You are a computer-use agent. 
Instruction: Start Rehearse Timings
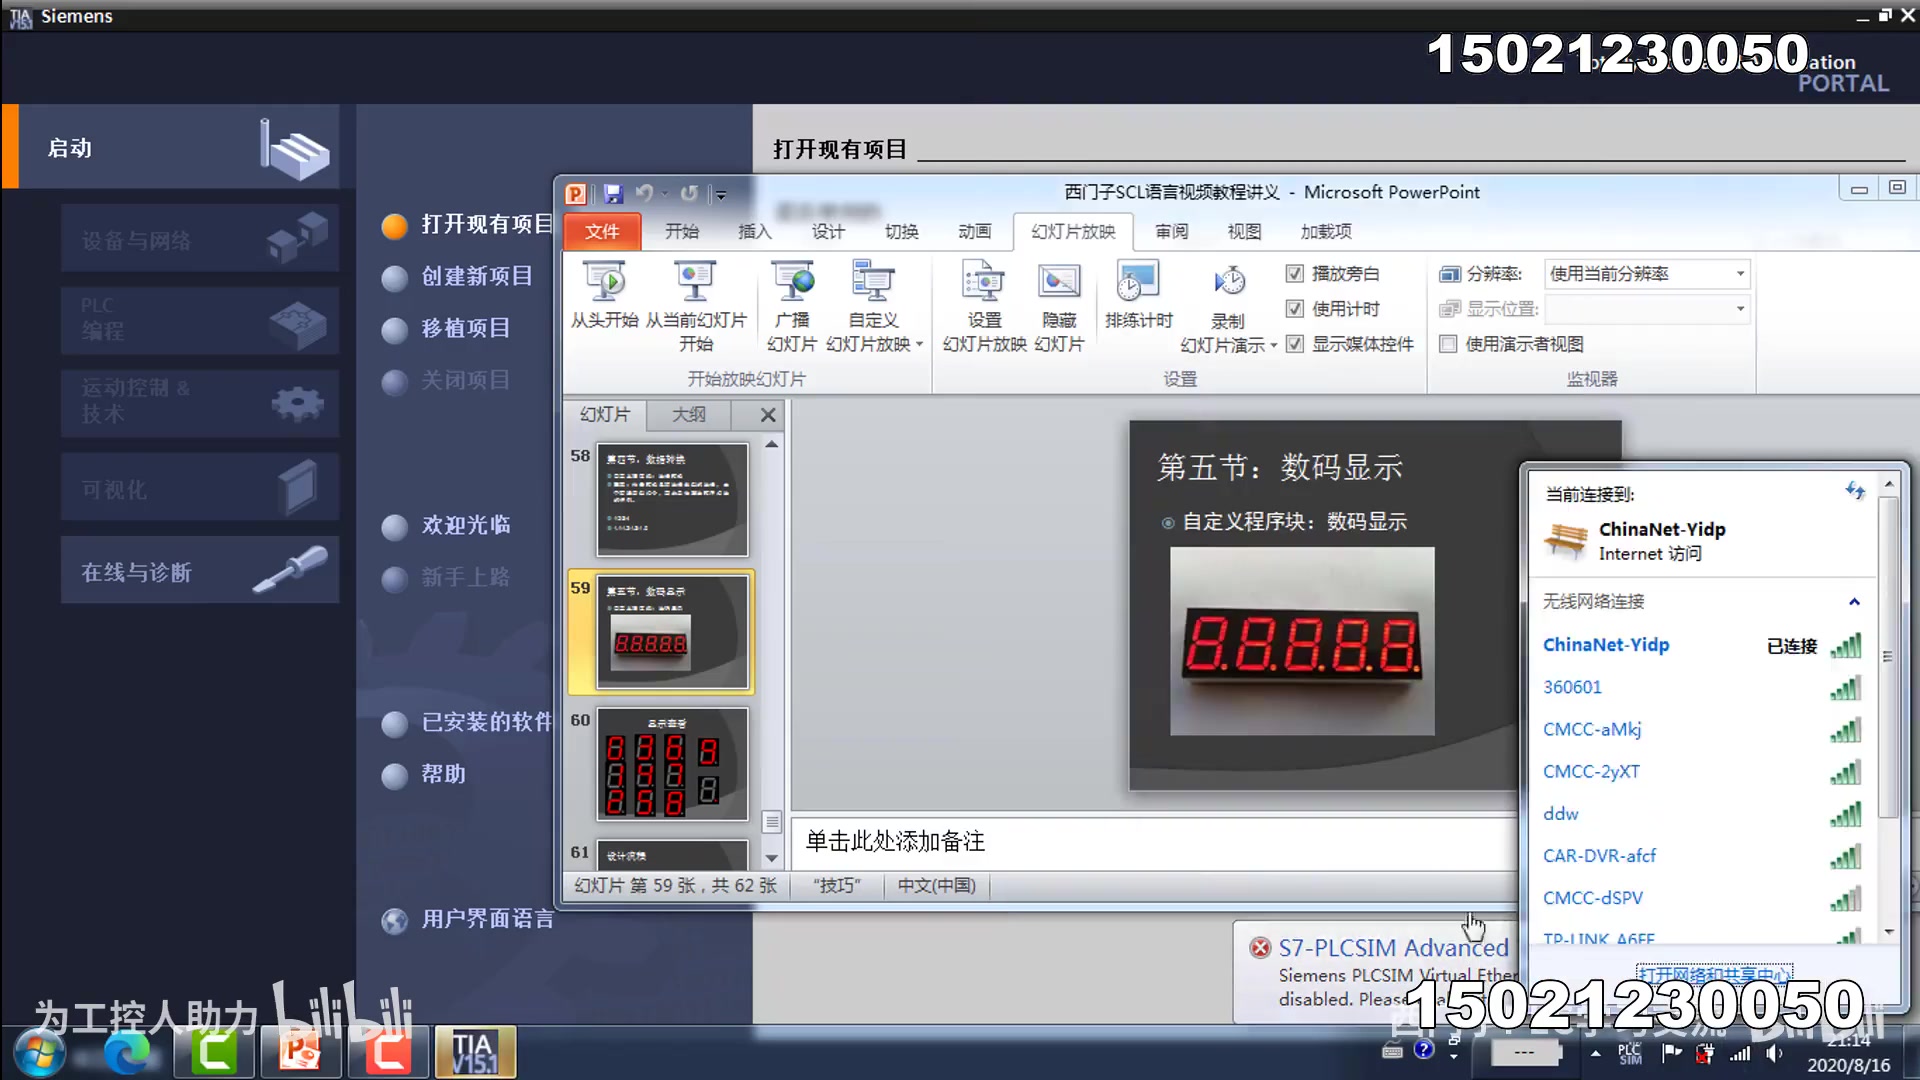click(x=1138, y=294)
